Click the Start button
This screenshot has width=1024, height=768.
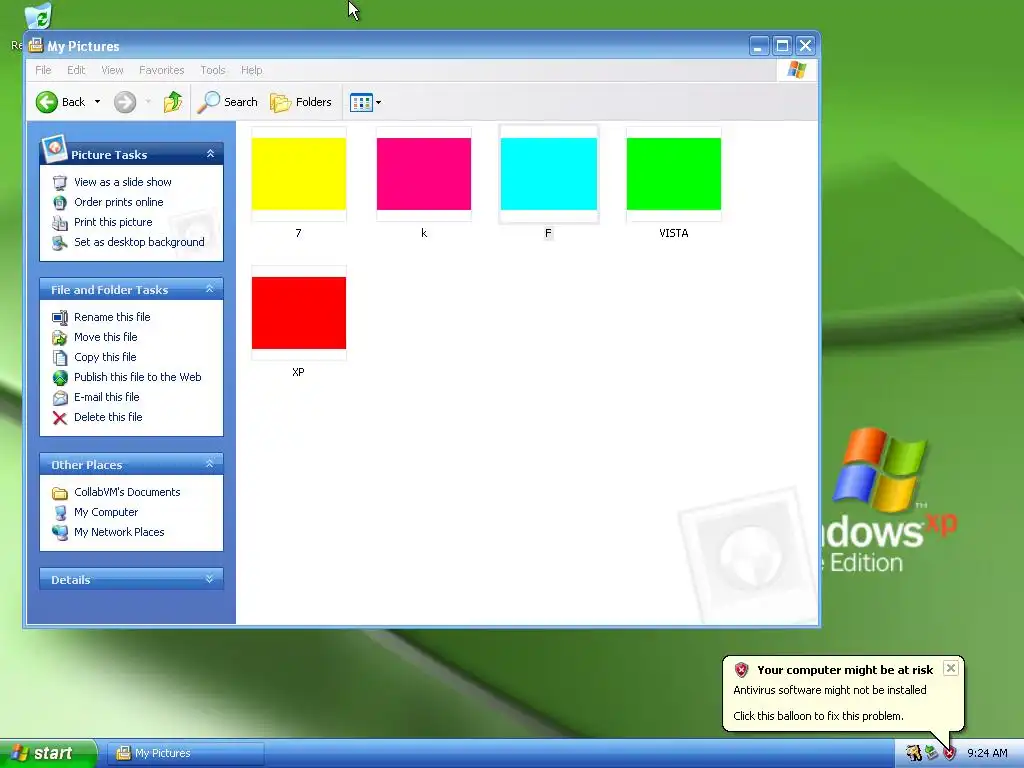48,753
